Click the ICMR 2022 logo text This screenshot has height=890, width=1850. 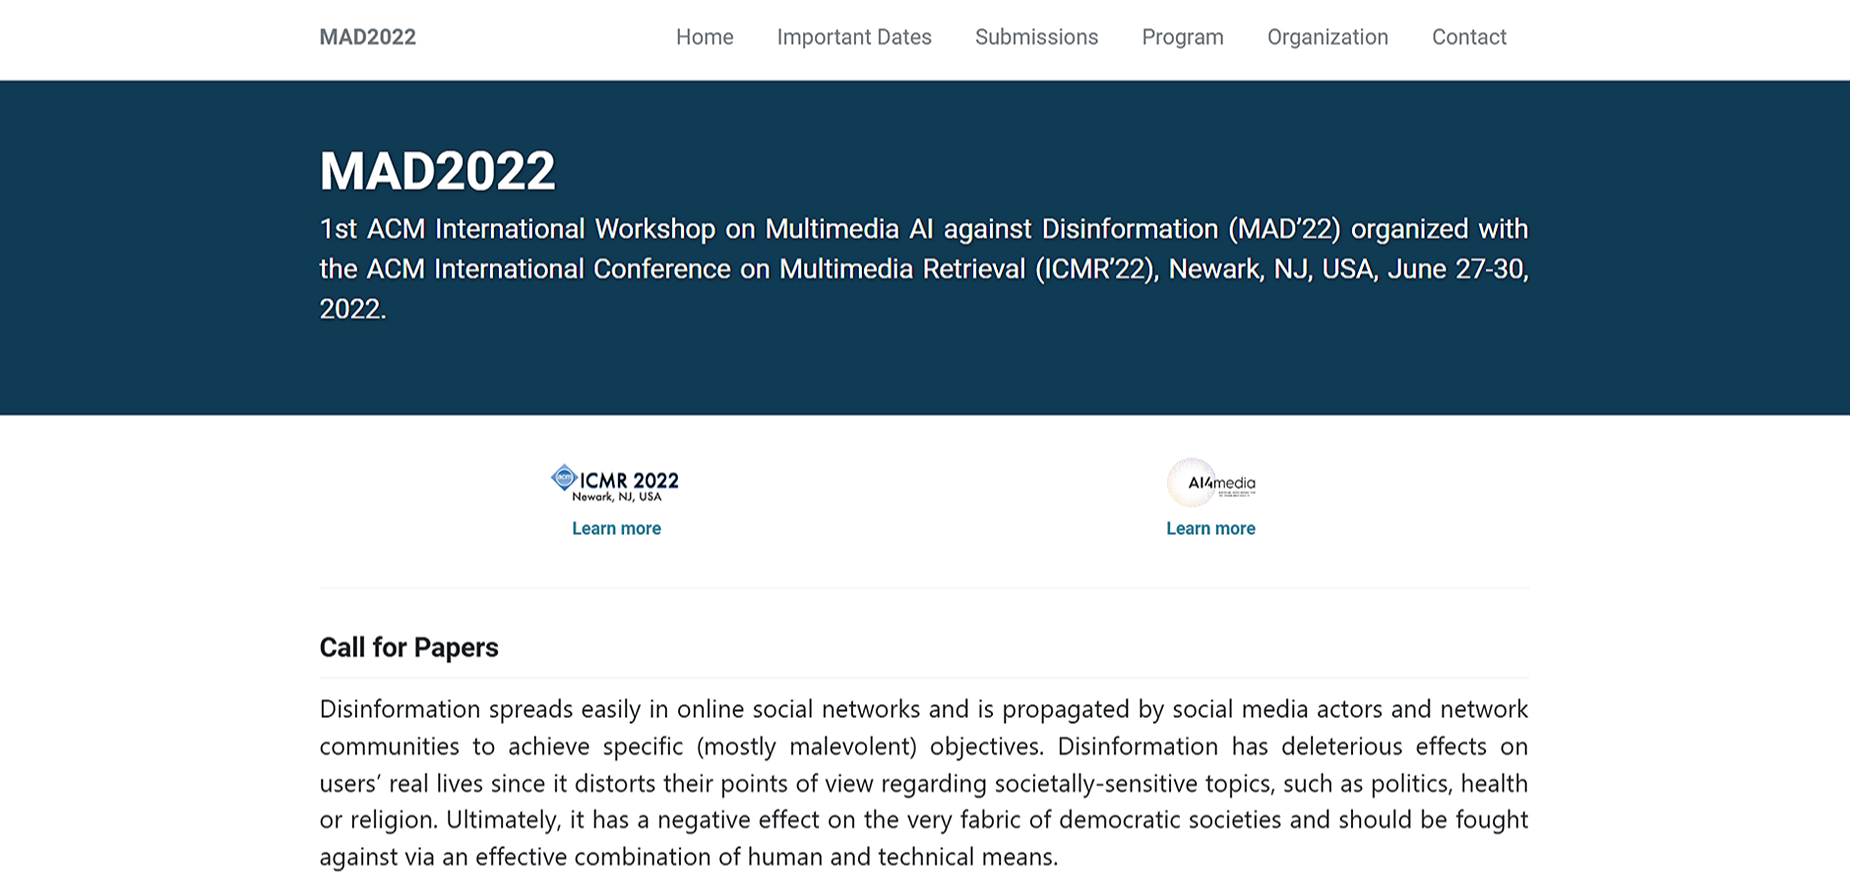(x=629, y=481)
